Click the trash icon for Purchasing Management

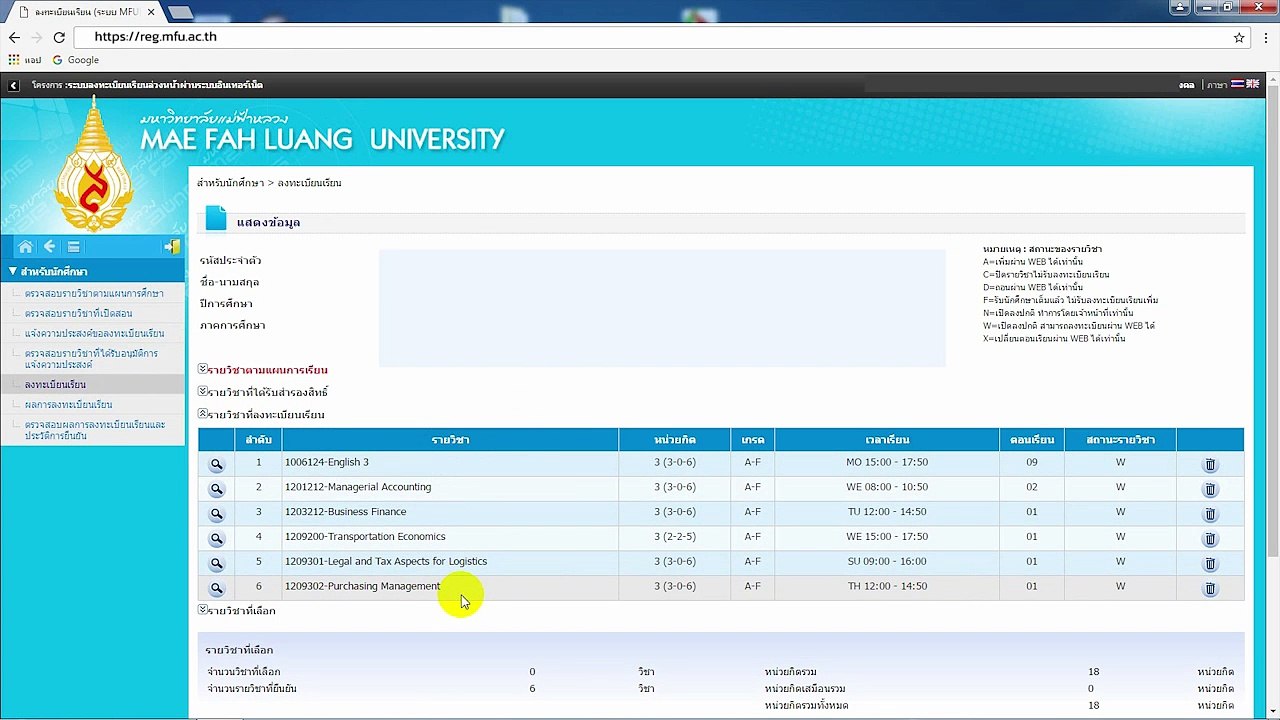[1210, 588]
